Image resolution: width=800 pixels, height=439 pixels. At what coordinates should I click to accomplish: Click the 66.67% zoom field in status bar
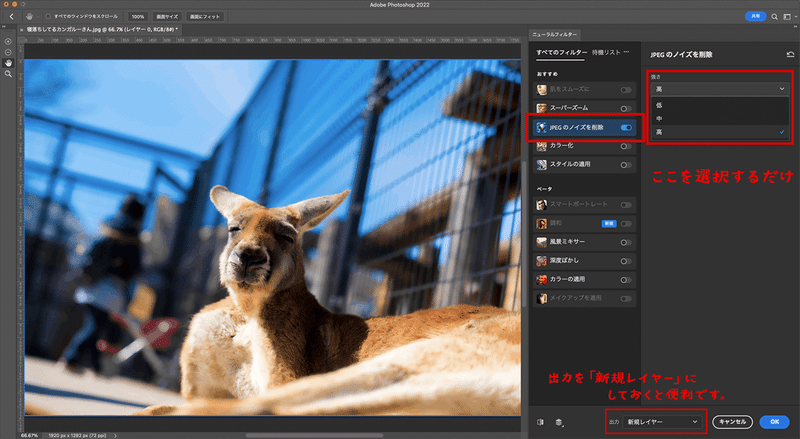click(x=29, y=435)
